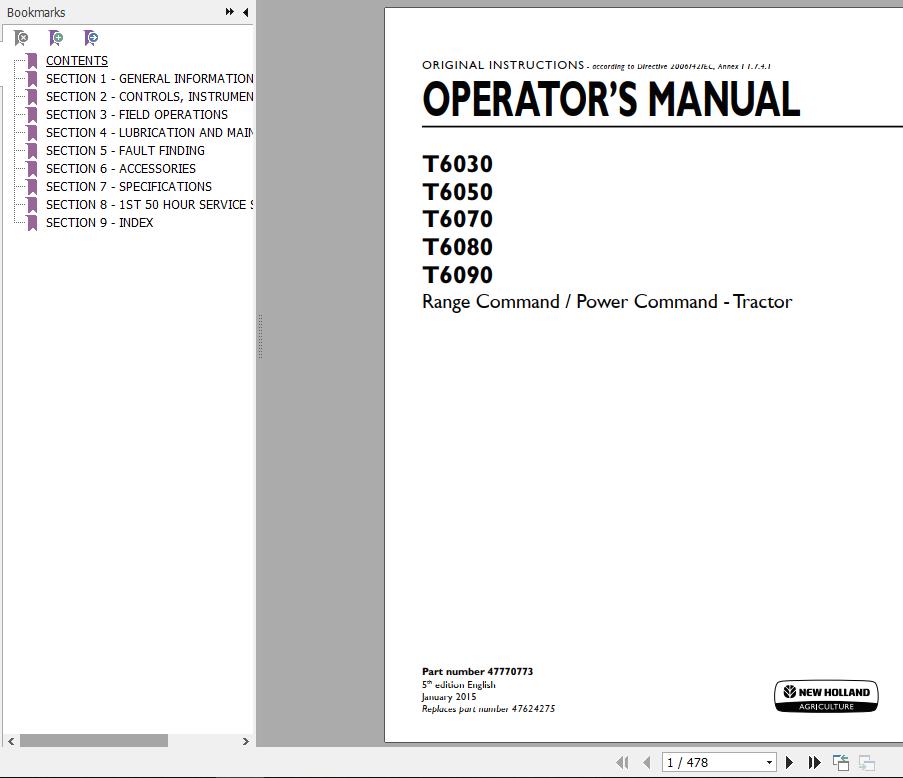Click bookmarks scrollbar right arrow
The image size is (903, 778).
[x=246, y=741]
